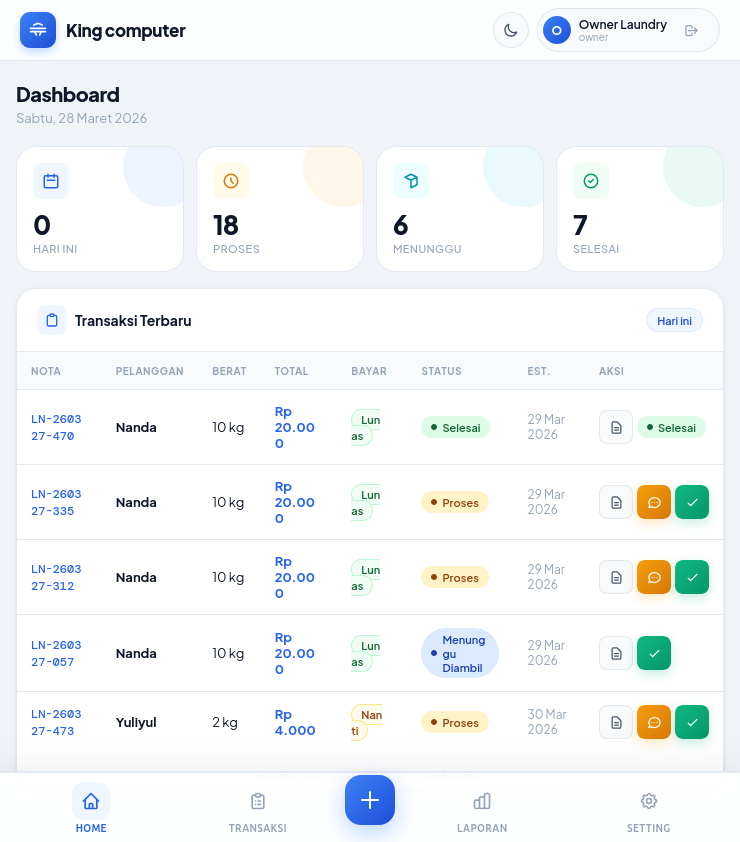This screenshot has height=842, width=740.
Task: Mark nota LN-260327-335 as done
Action: click(692, 502)
